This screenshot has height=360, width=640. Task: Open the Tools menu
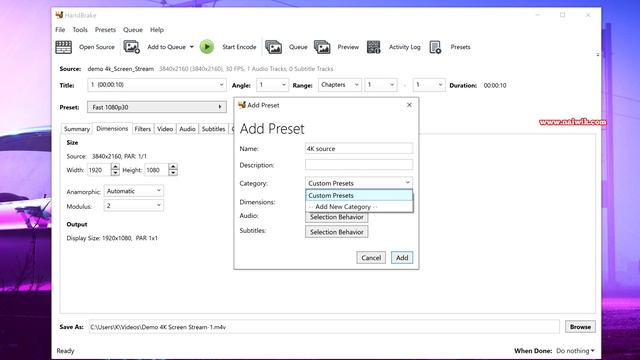[x=80, y=30]
